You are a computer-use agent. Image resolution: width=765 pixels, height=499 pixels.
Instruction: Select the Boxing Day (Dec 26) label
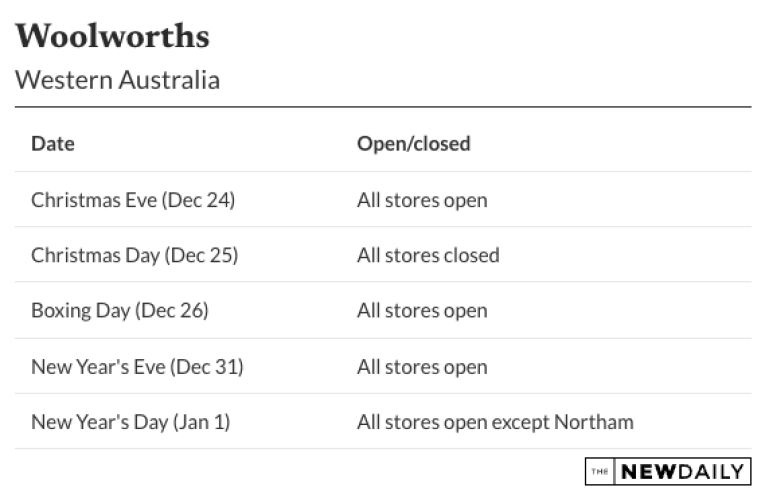tap(119, 311)
